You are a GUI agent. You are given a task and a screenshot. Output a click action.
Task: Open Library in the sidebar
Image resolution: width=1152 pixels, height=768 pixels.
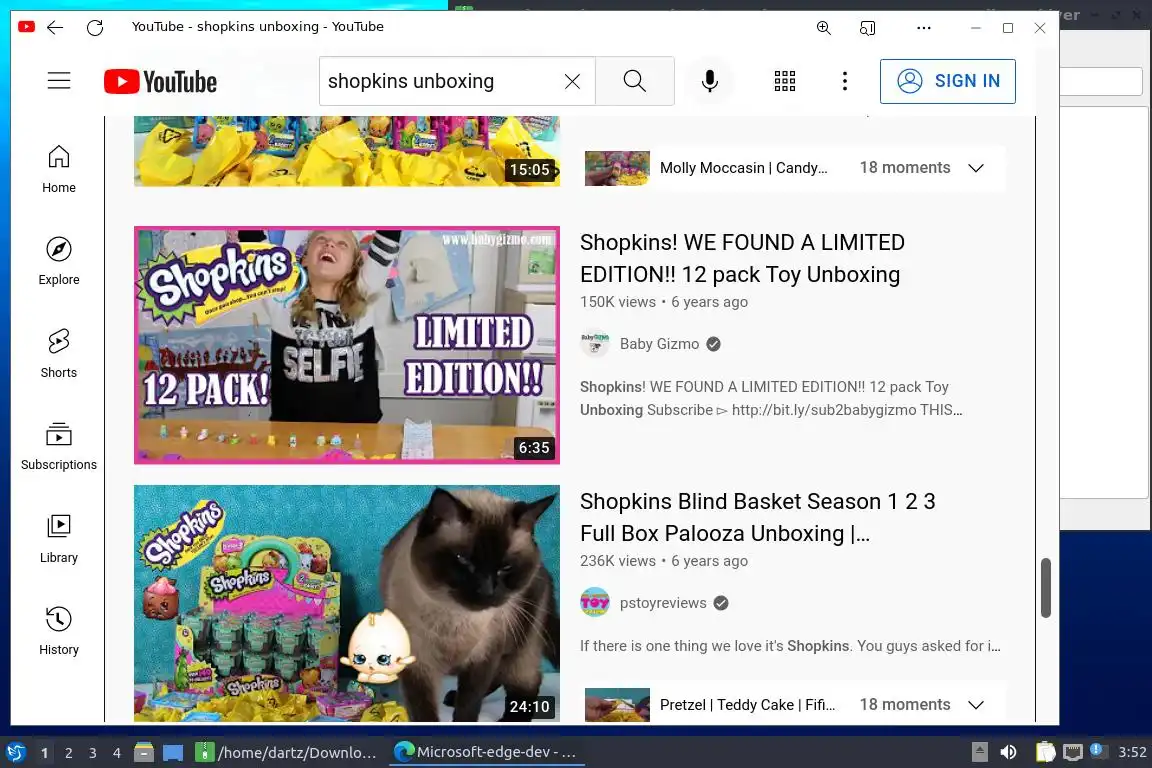[x=59, y=539]
